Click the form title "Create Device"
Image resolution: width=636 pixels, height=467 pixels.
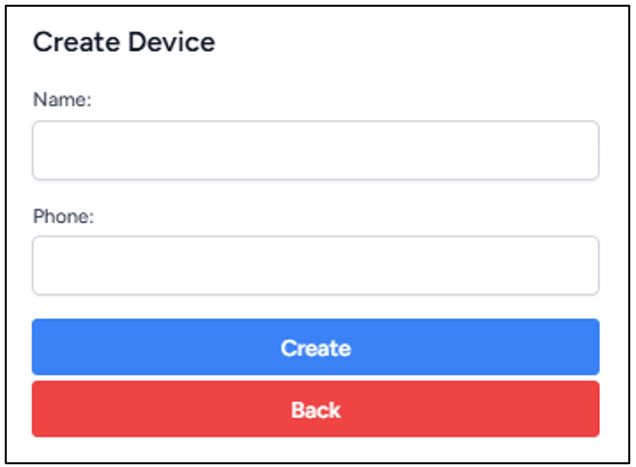(124, 42)
